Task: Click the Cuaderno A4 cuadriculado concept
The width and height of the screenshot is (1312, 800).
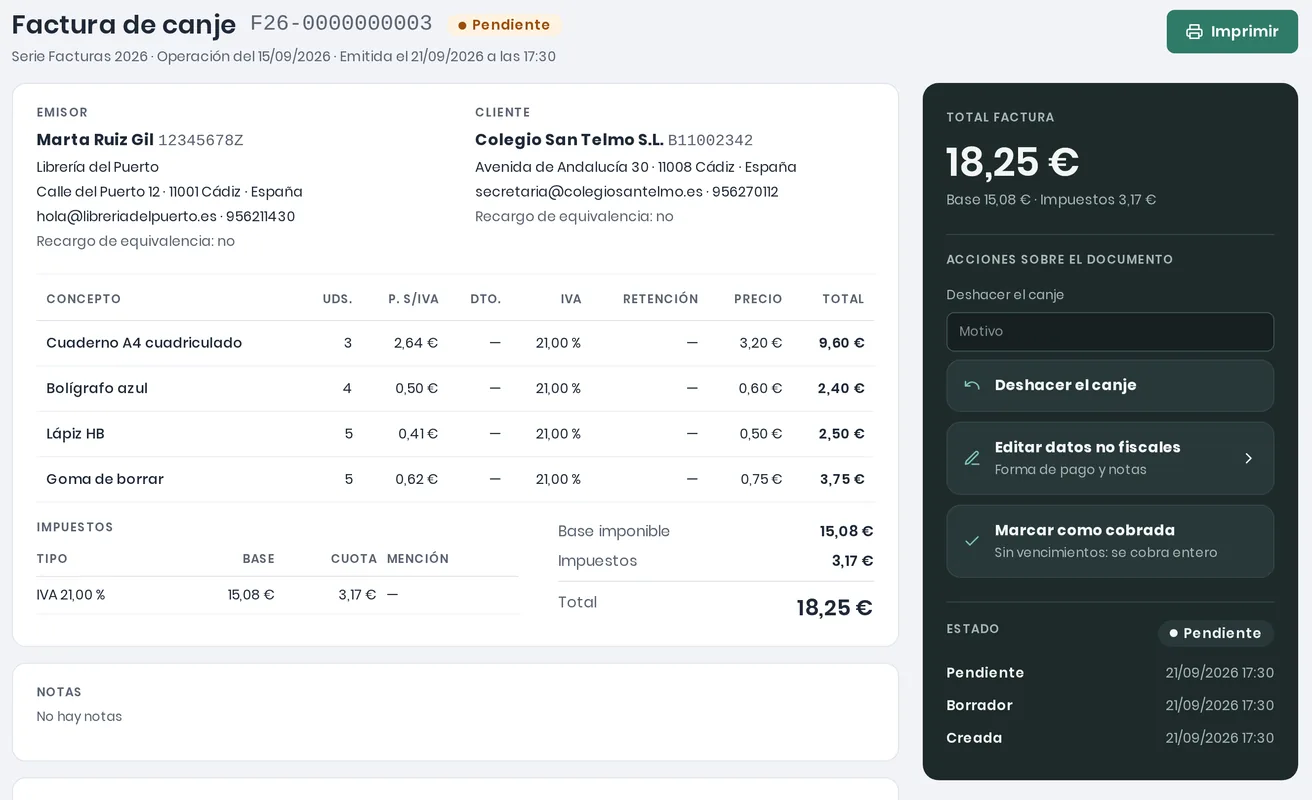Action: (144, 343)
